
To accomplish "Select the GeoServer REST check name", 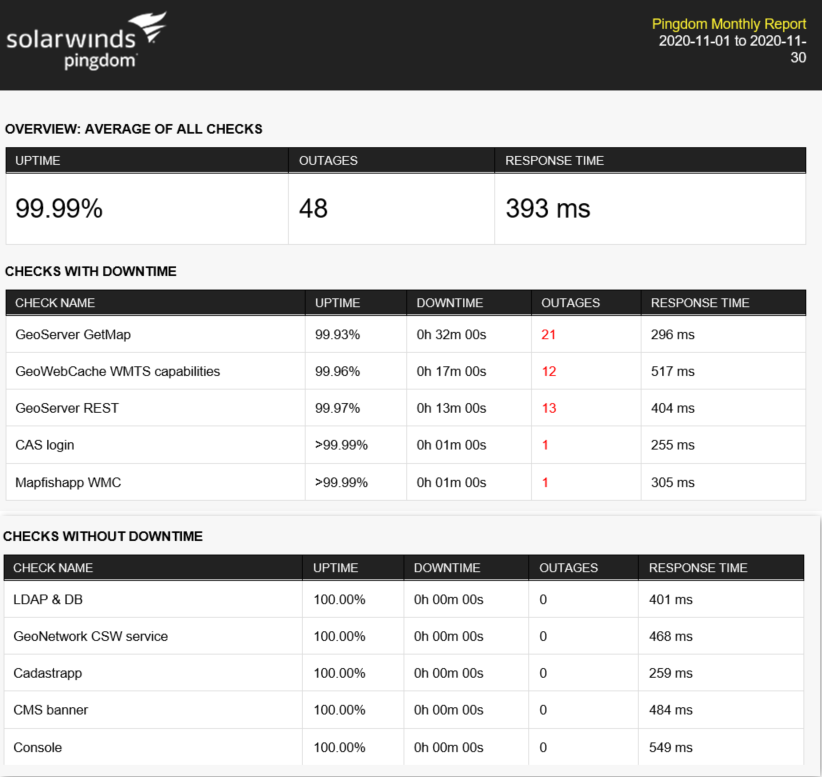I will 67,408.
